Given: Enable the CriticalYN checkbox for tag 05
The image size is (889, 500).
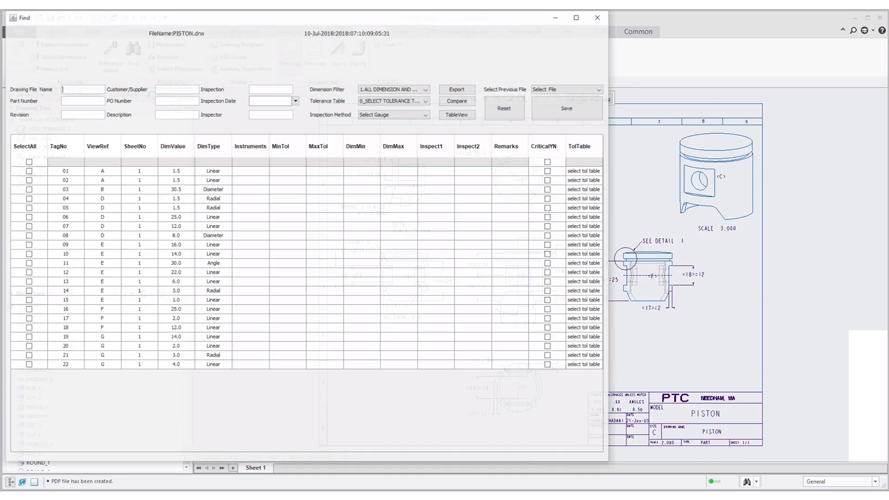Looking at the screenshot, I should click(x=547, y=208).
